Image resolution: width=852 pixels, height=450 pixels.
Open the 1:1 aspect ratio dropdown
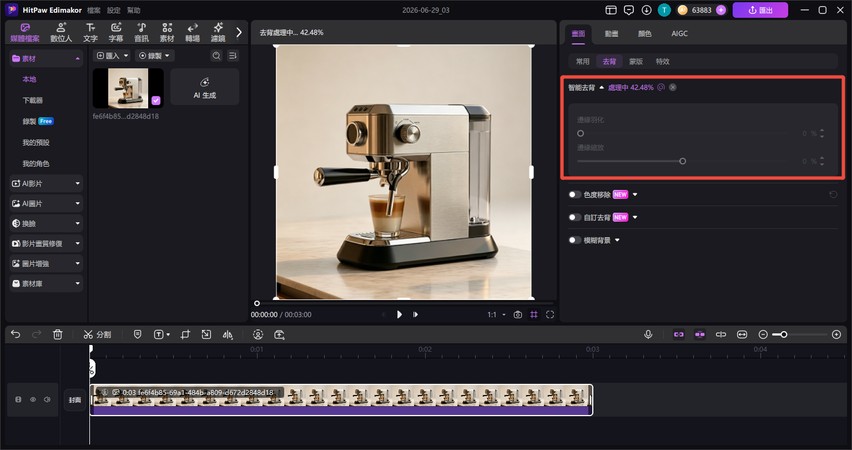pos(496,315)
